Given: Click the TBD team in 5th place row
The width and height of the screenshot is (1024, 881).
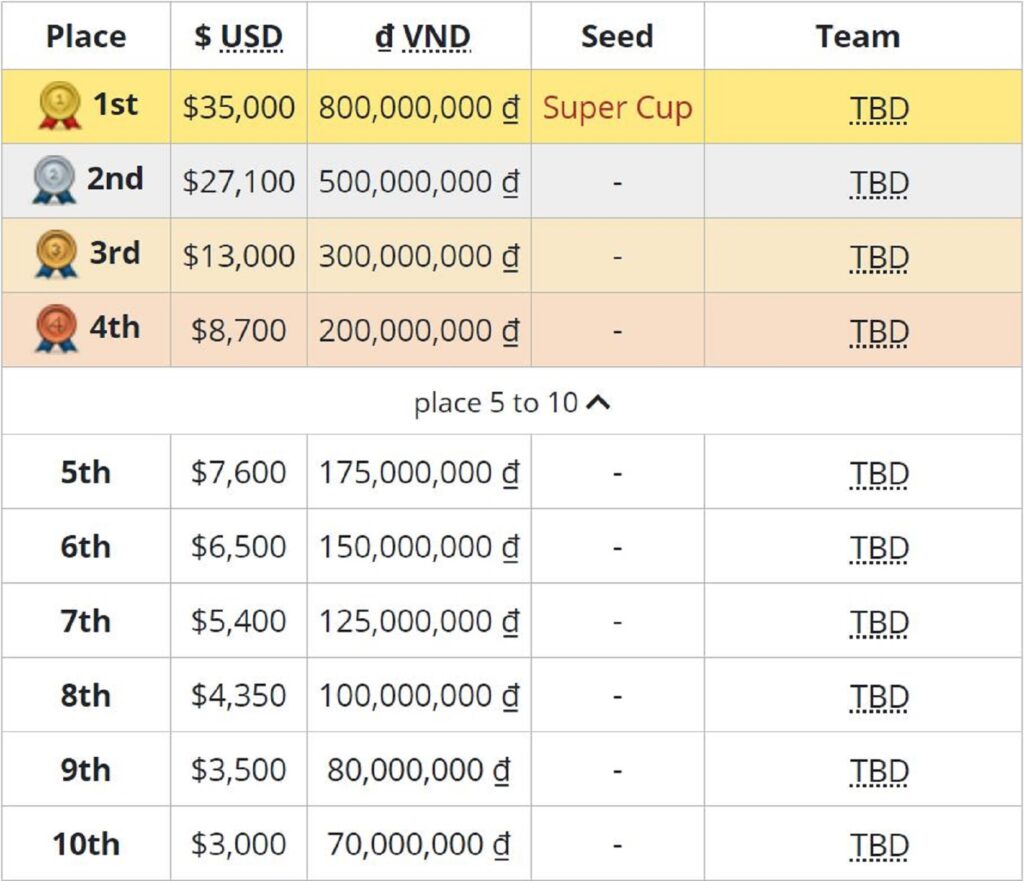Looking at the screenshot, I should [x=879, y=474].
